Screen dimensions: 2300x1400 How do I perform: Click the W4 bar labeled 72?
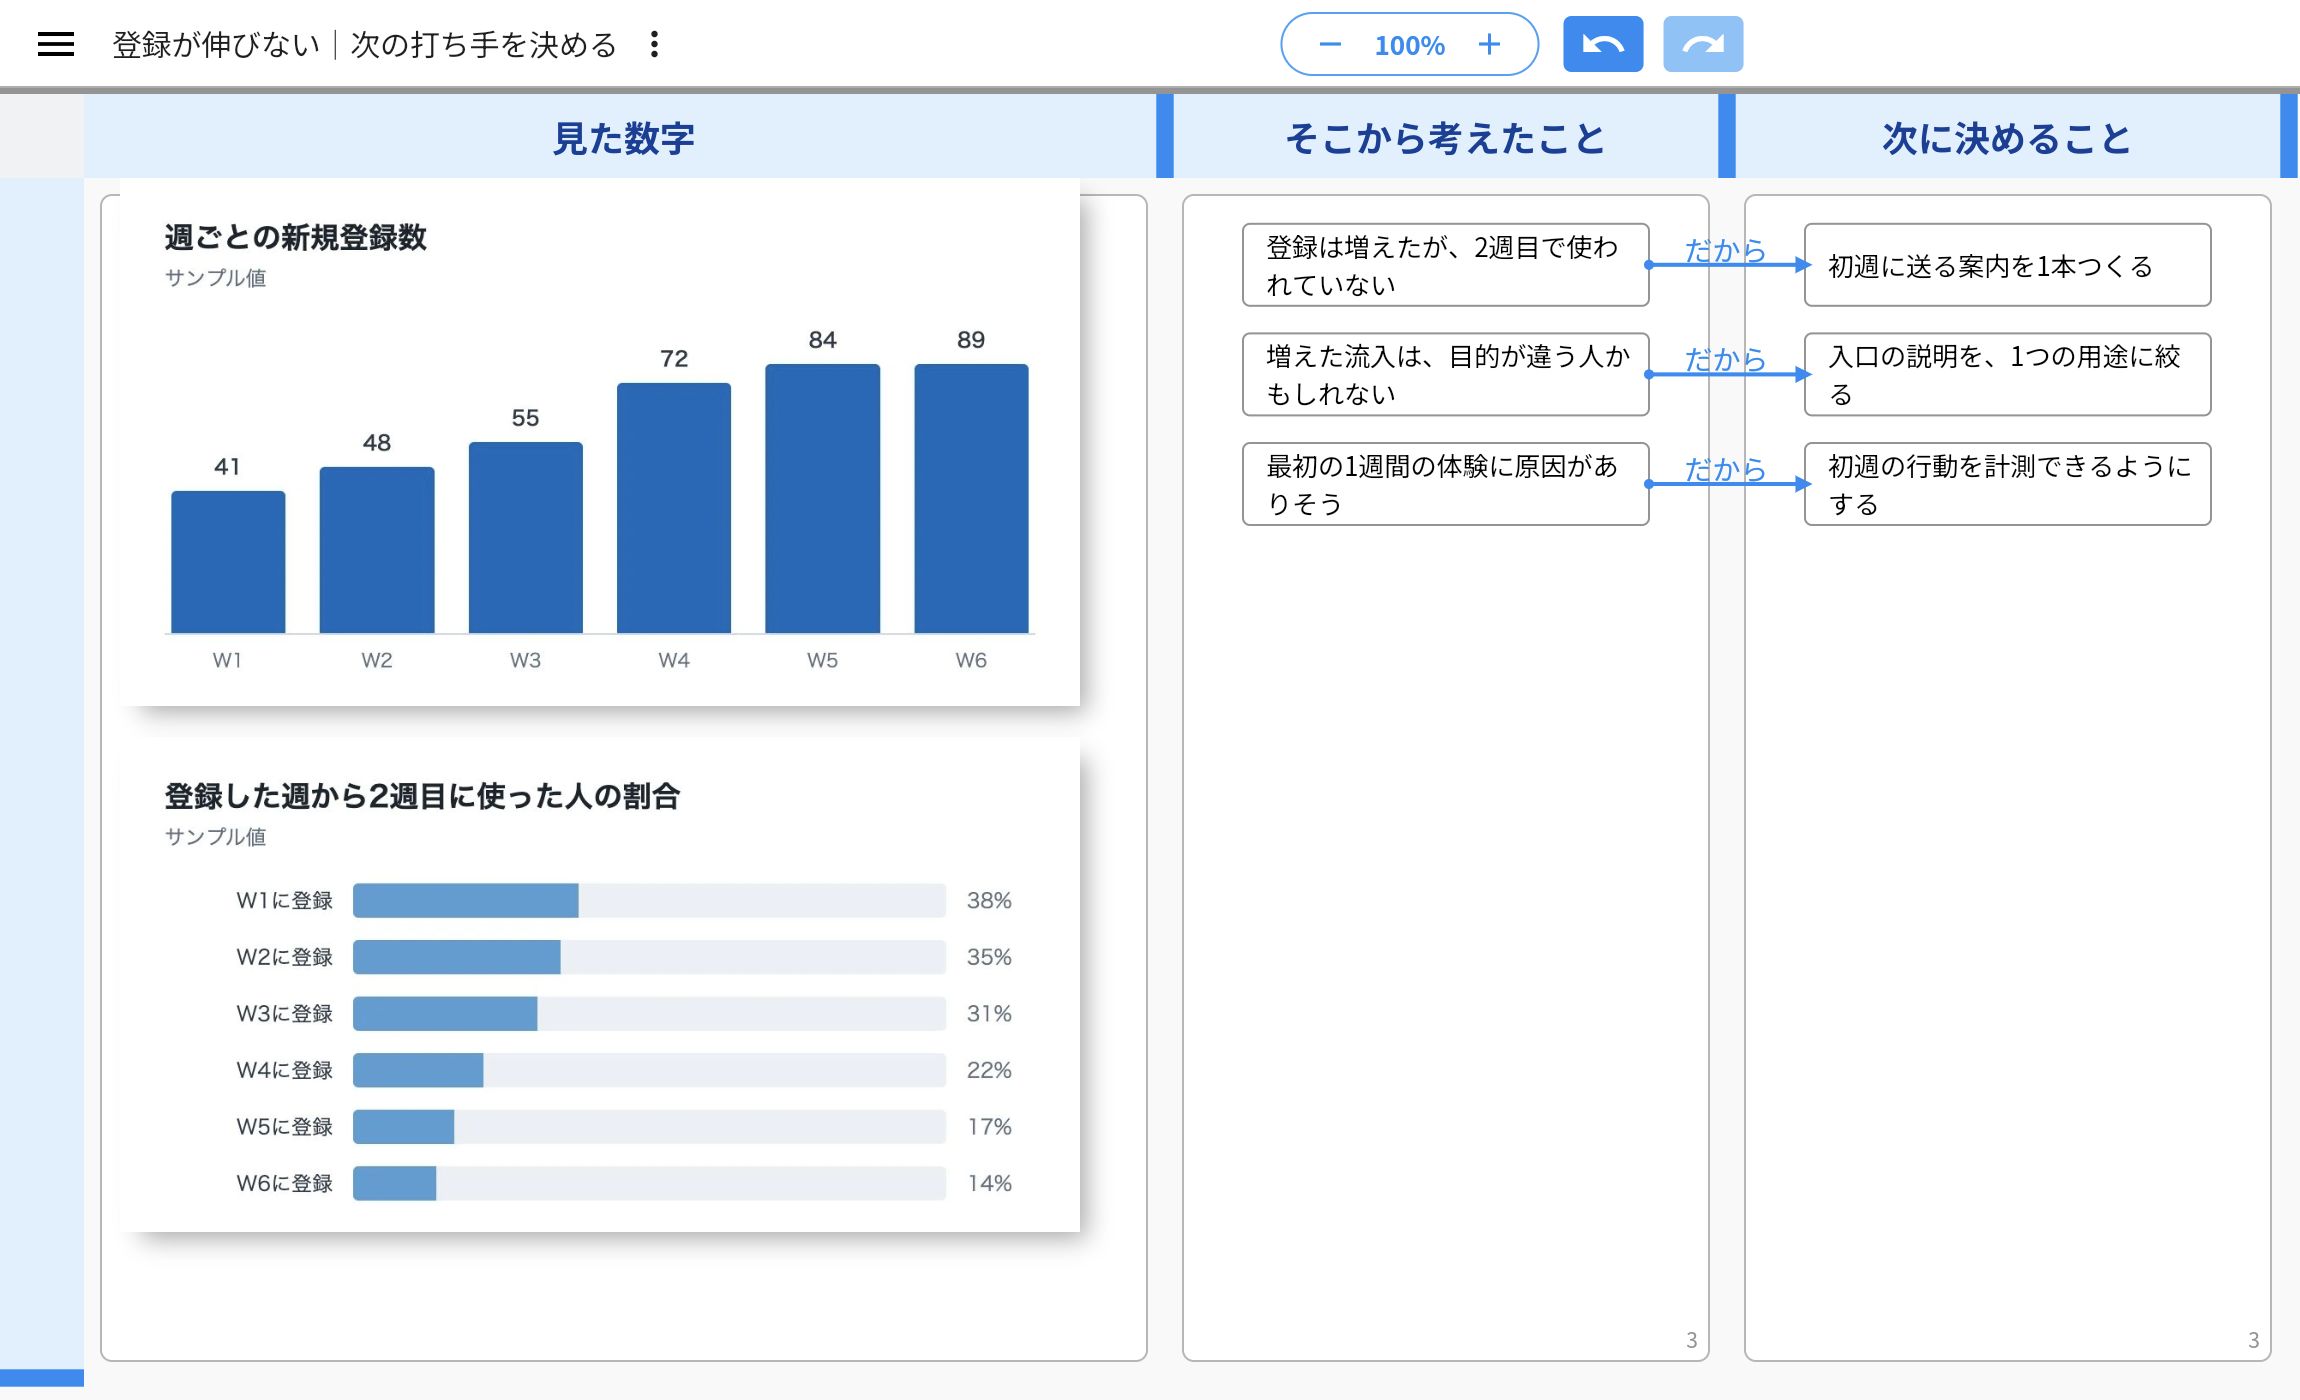pos(674,508)
